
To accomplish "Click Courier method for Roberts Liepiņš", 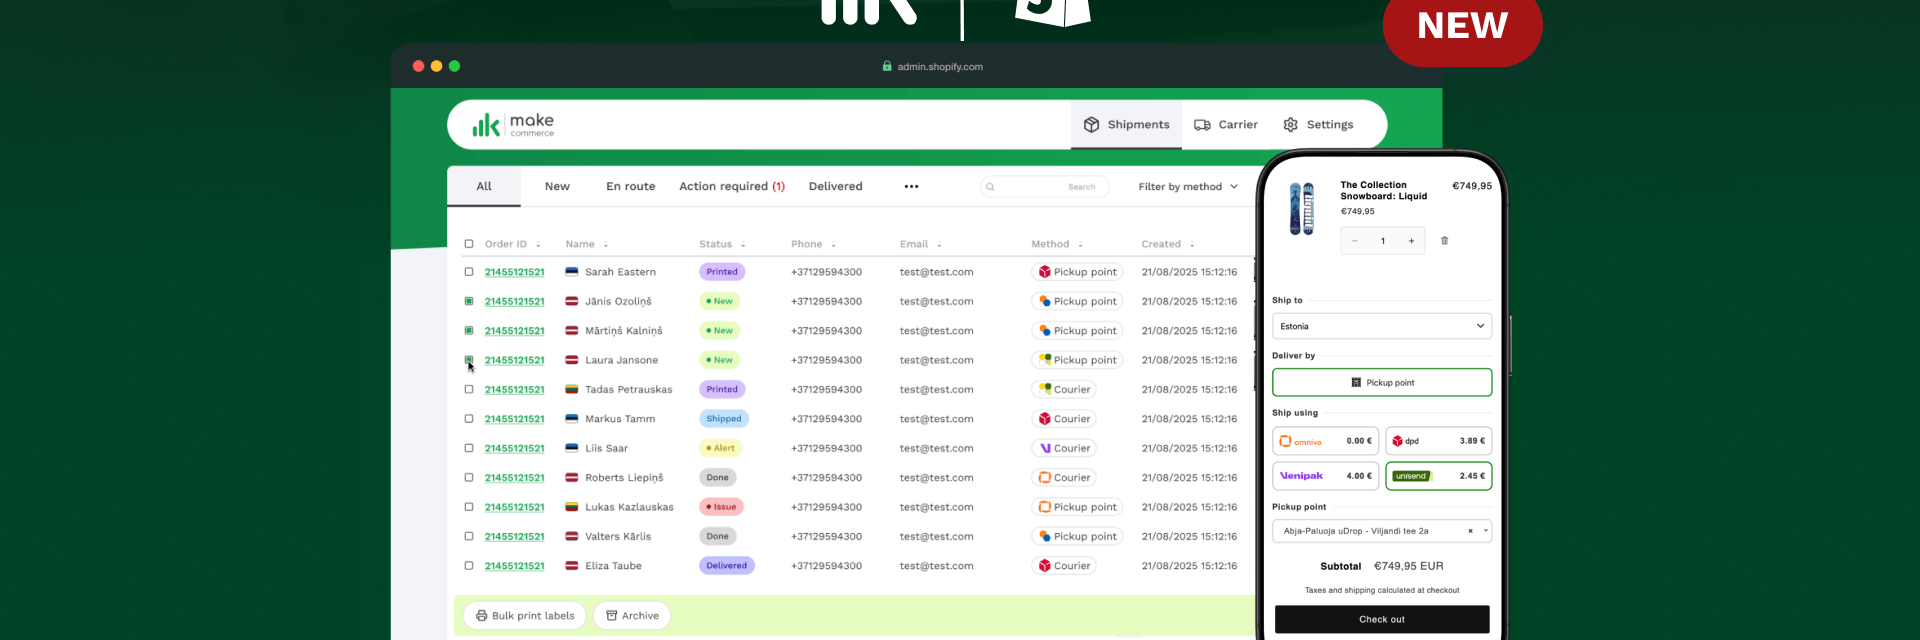I will click(1065, 478).
